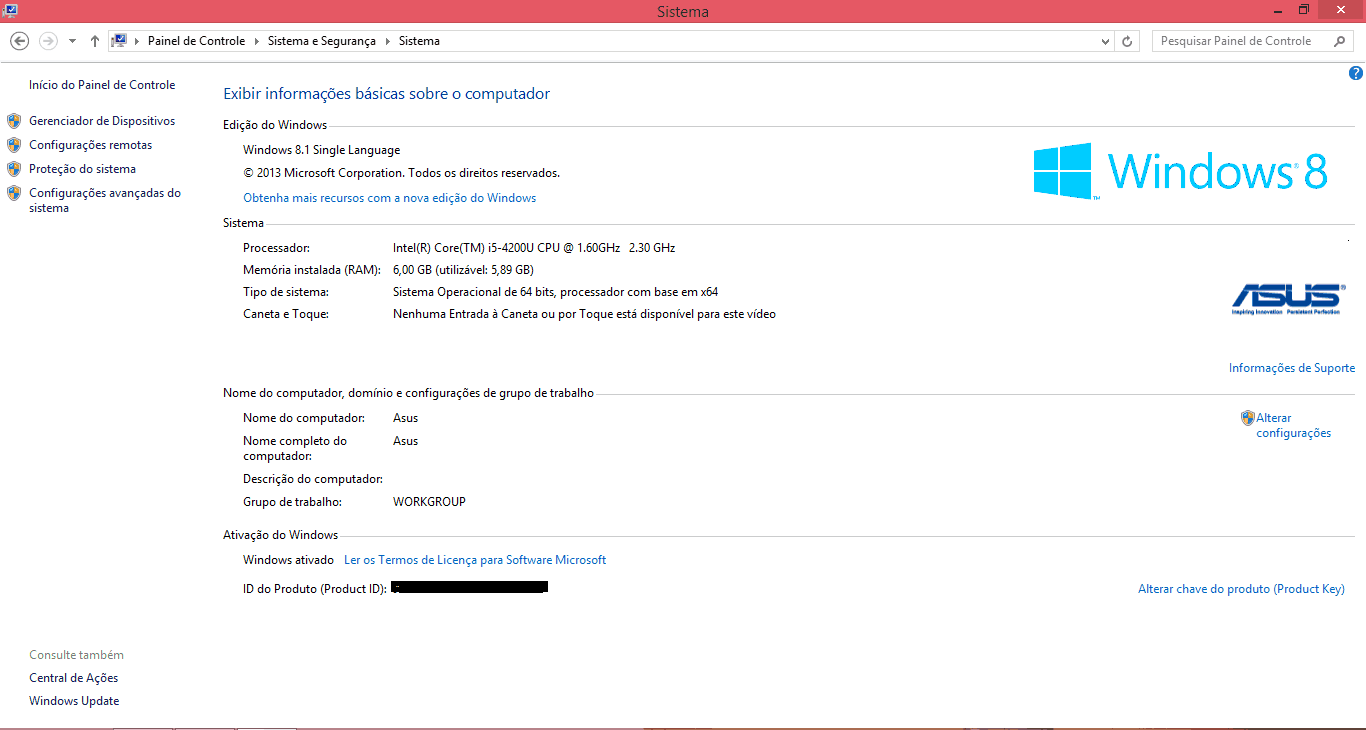Select the Intel Core i5-4200U processor text
This screenshot has height=730, width=1366.
[x=534, y=248]
